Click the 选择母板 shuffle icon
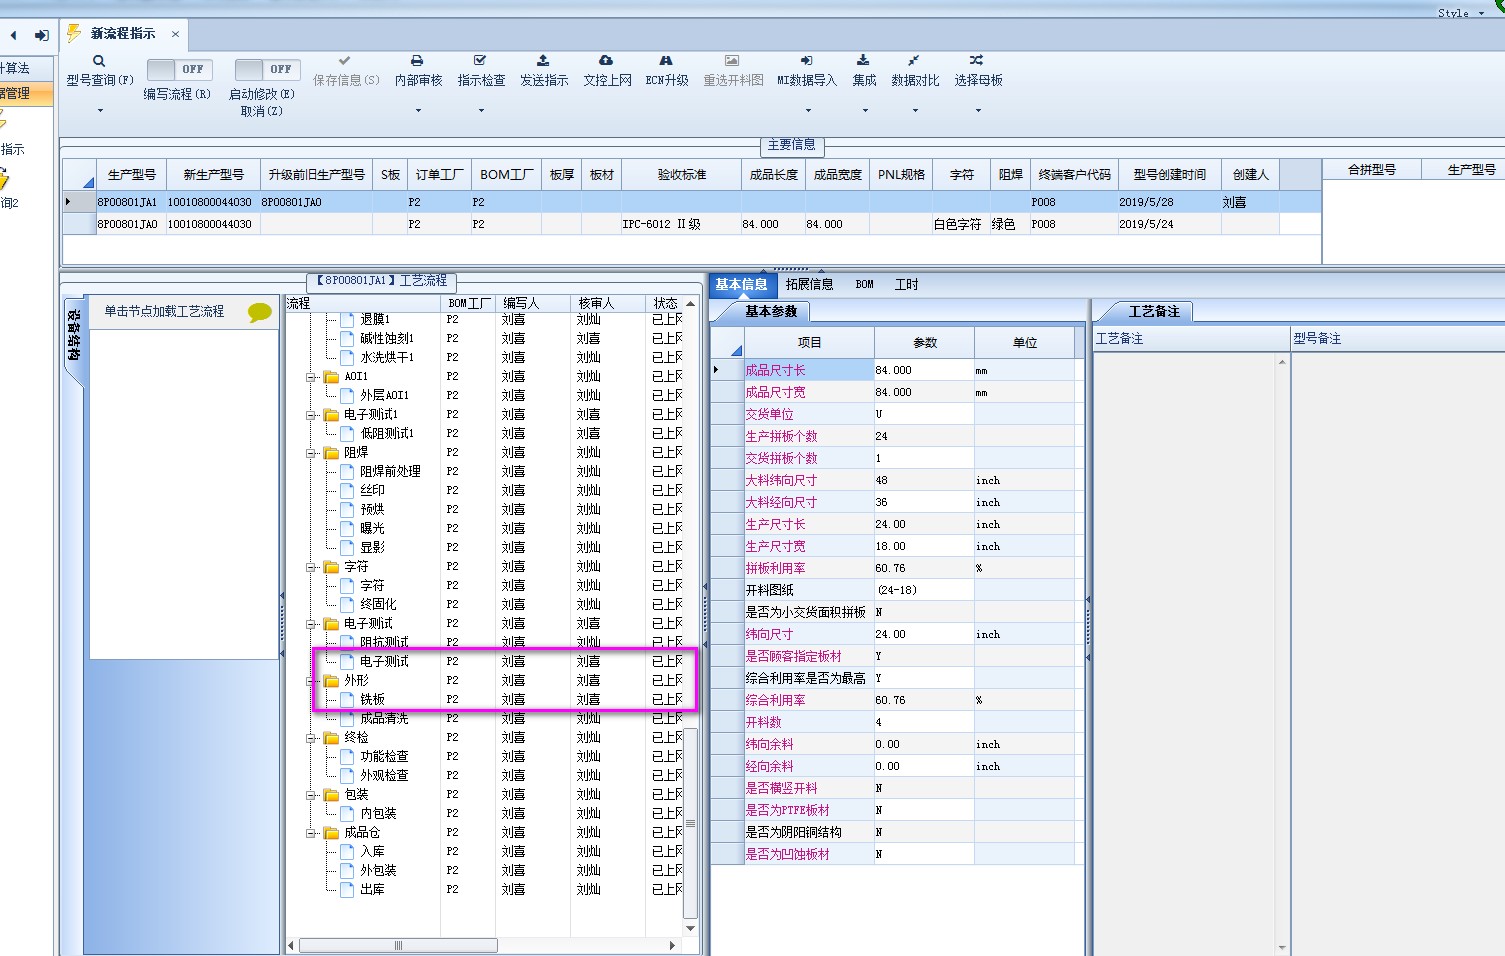 pyautogui.click(x=977, y=61)
